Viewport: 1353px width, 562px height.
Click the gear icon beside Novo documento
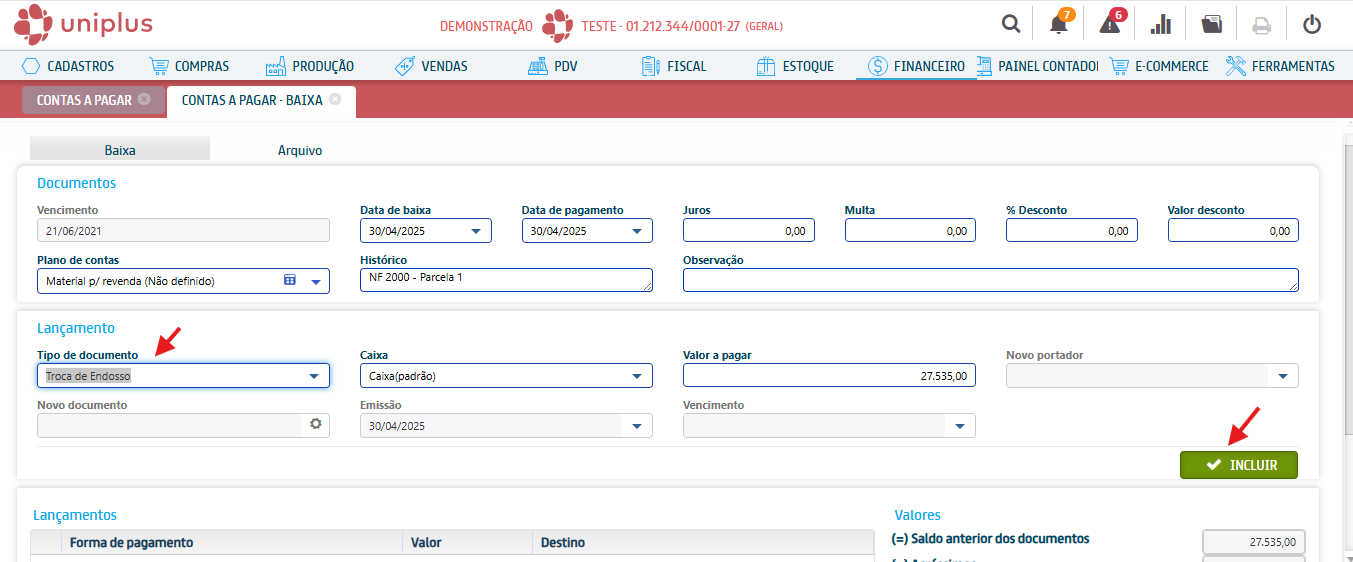316,424
